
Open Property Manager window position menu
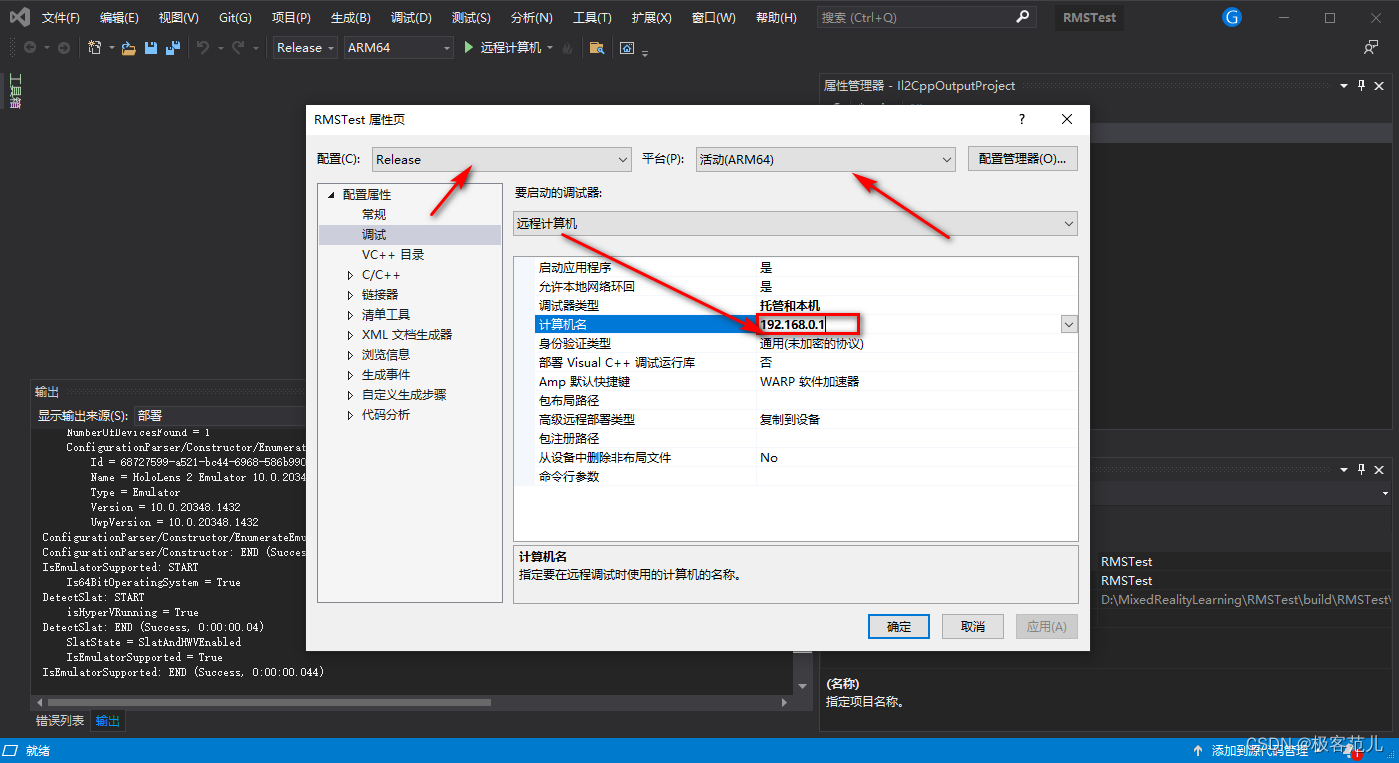point(1344,86)
